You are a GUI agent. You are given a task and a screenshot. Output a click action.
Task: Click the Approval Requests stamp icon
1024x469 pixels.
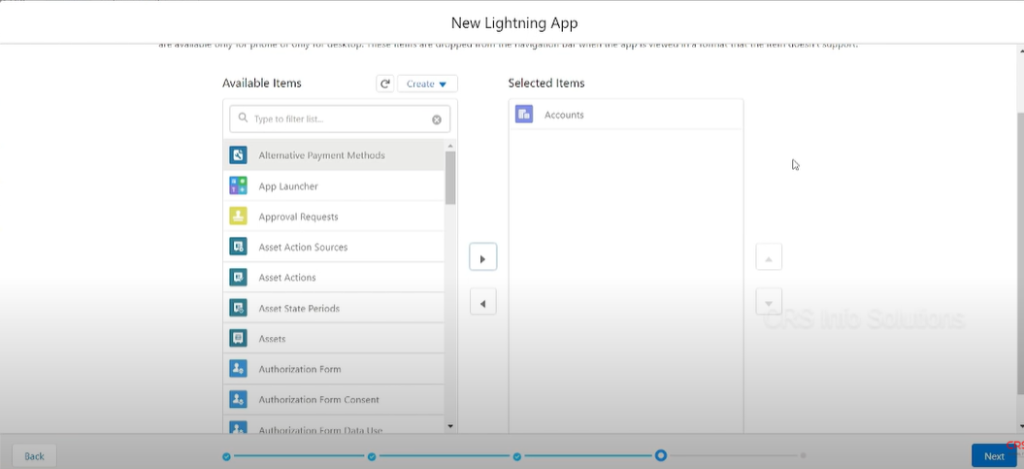(238, 216)
